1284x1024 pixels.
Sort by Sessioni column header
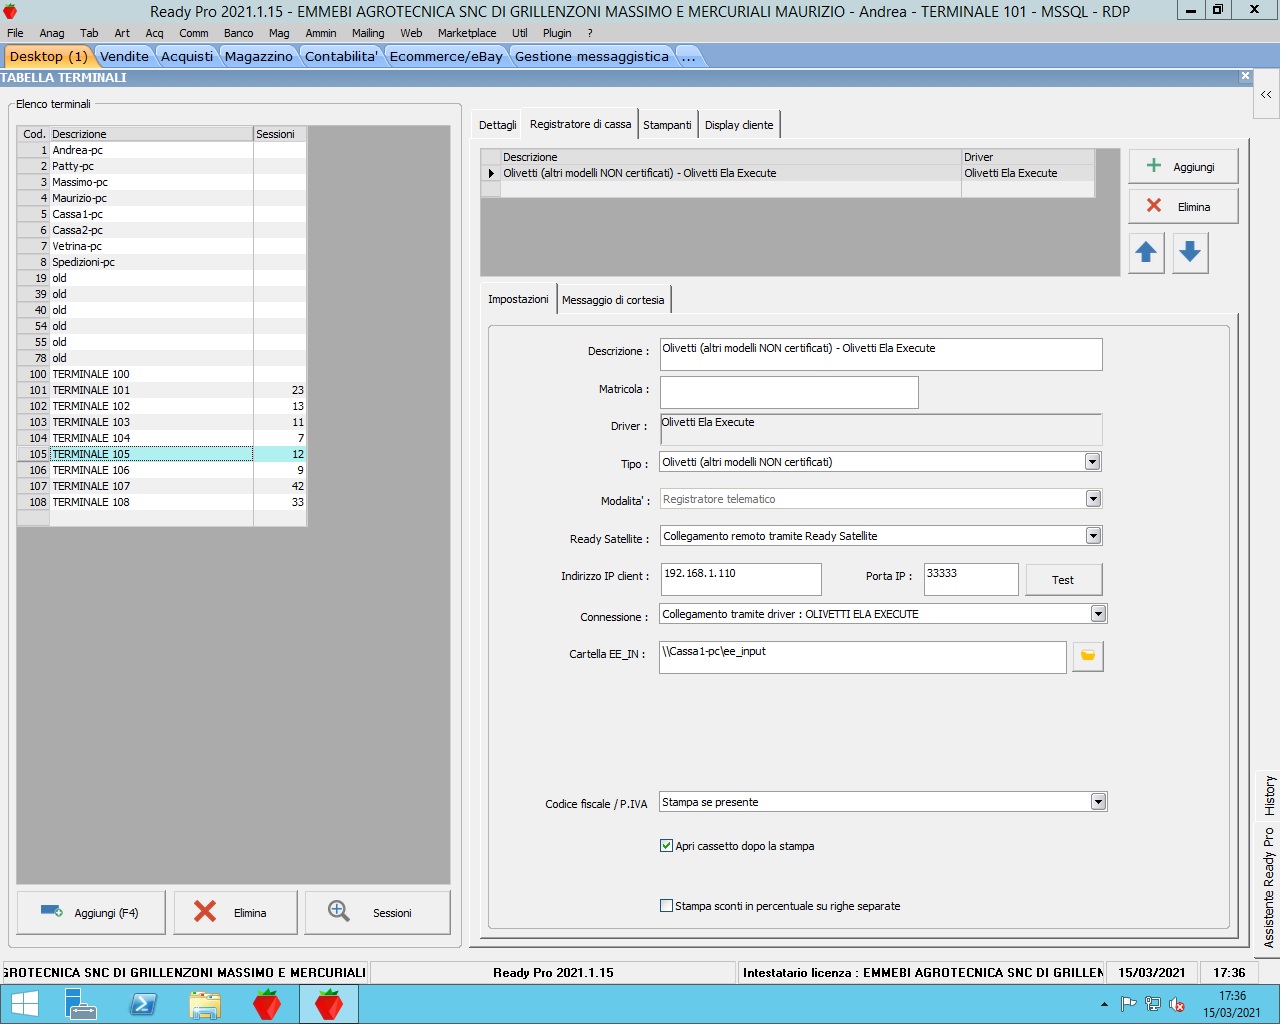pos(280,134)
